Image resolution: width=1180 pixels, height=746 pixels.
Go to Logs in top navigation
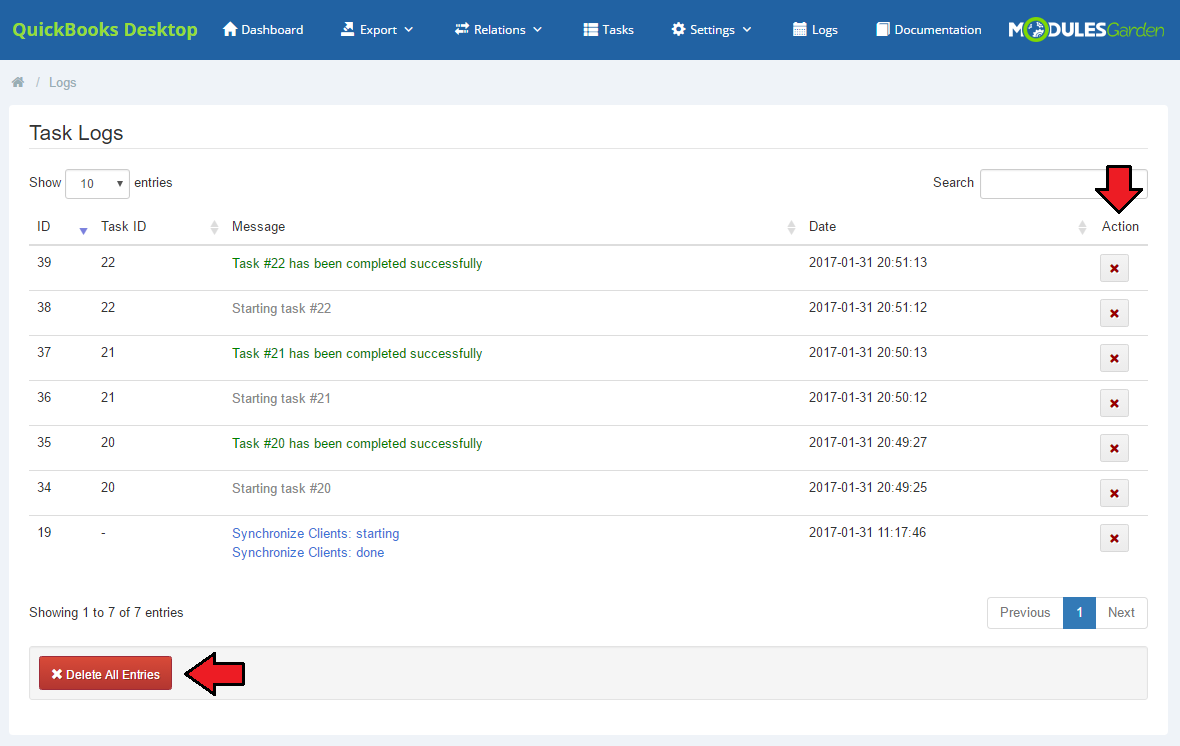click(815, 29)
